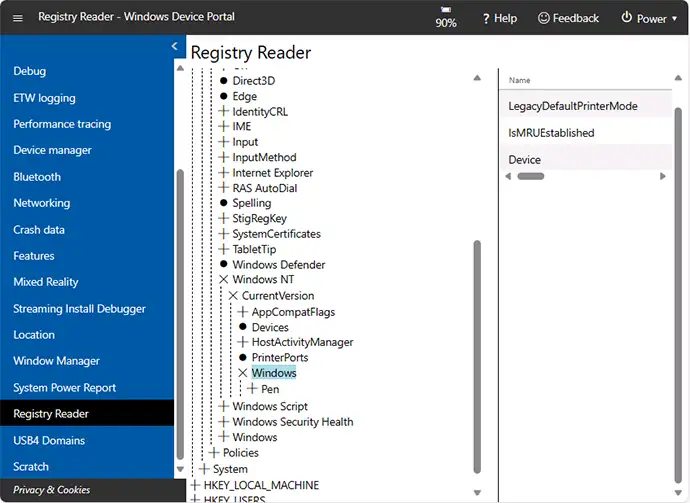Viewport: 690px width, 503px height.
Task: Expand the StigRegKey key
Action: [x=224, y=218]
